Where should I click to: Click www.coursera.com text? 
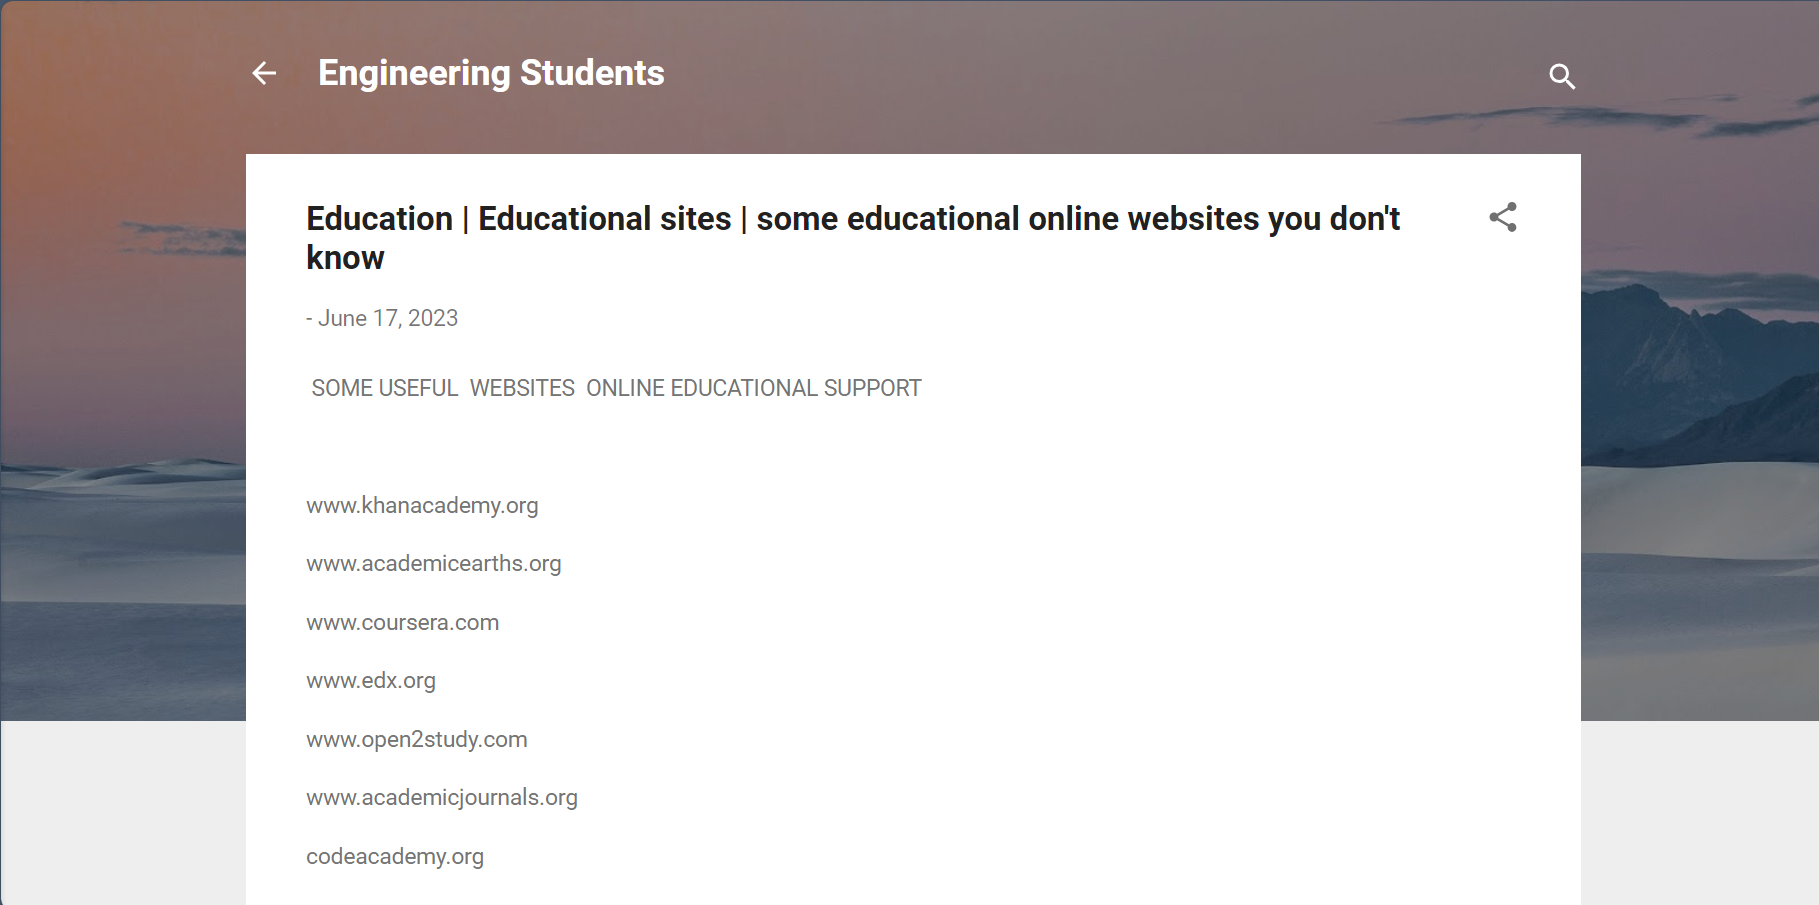[403, 622]
